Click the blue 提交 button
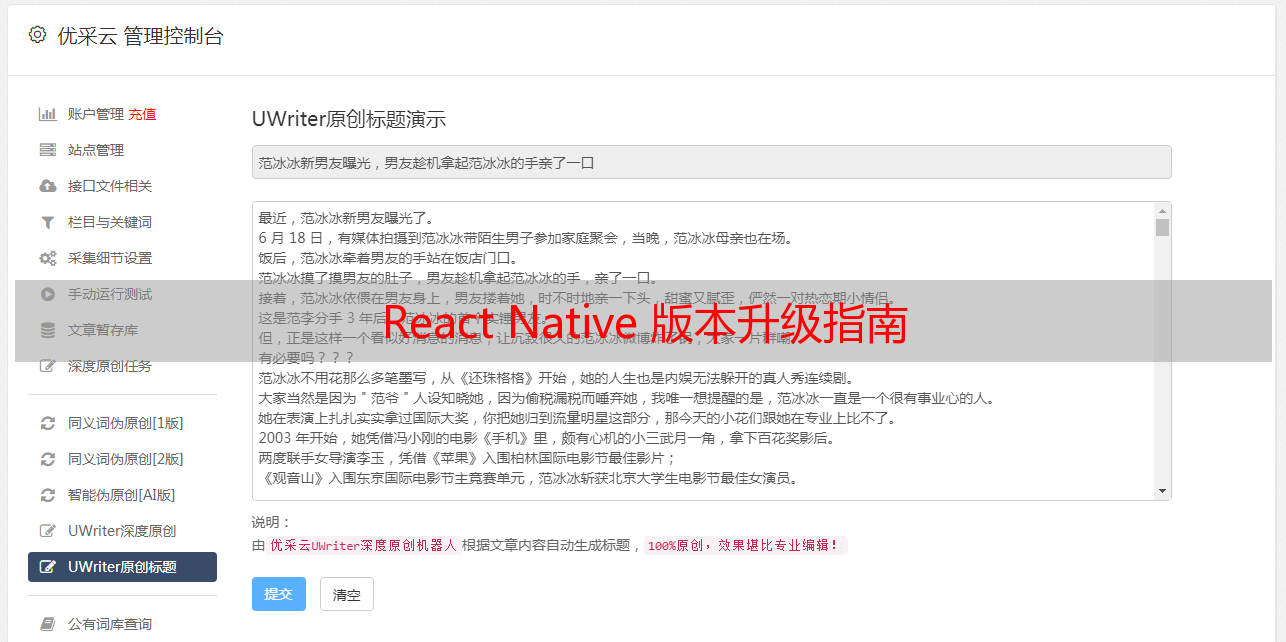 click(x=279, y=594)
